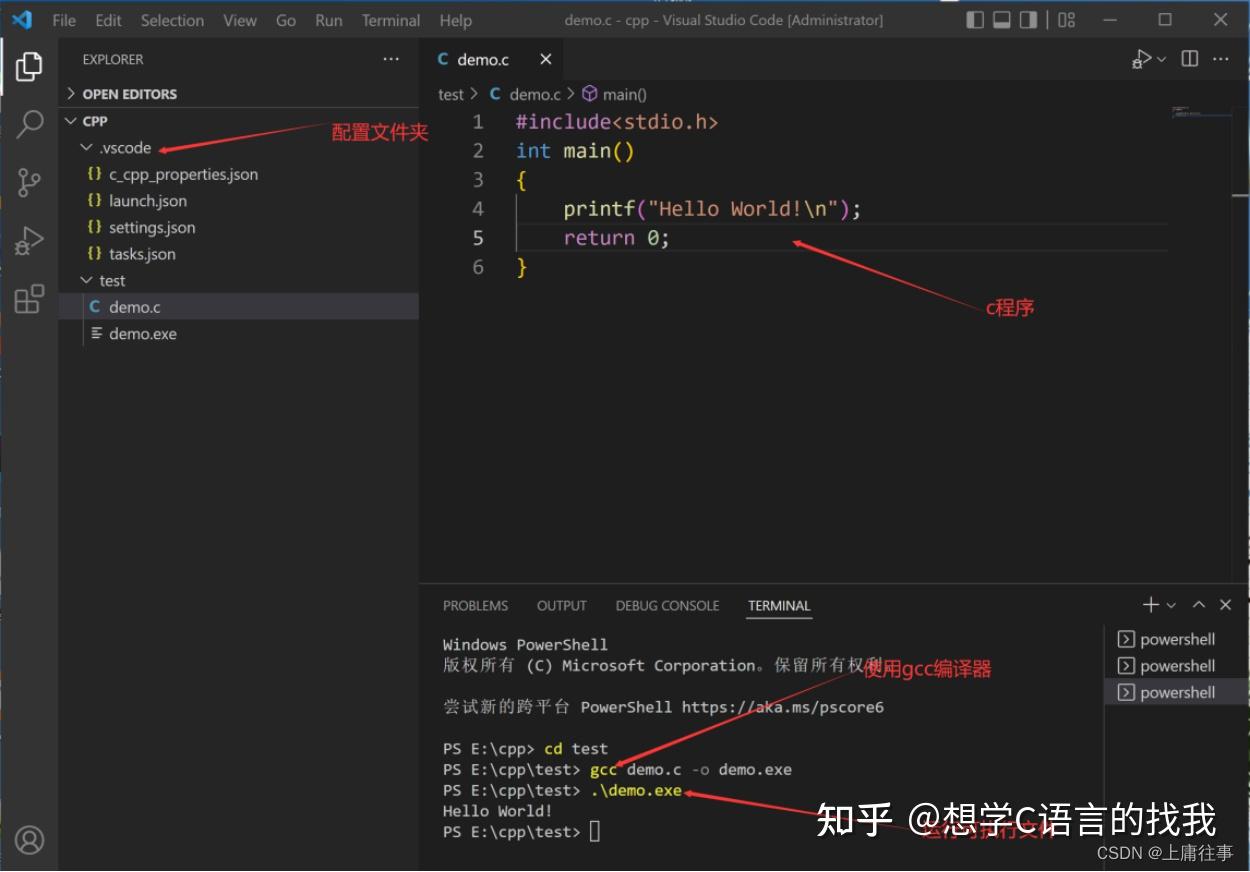Open the Source Control view

coord(28,182)
